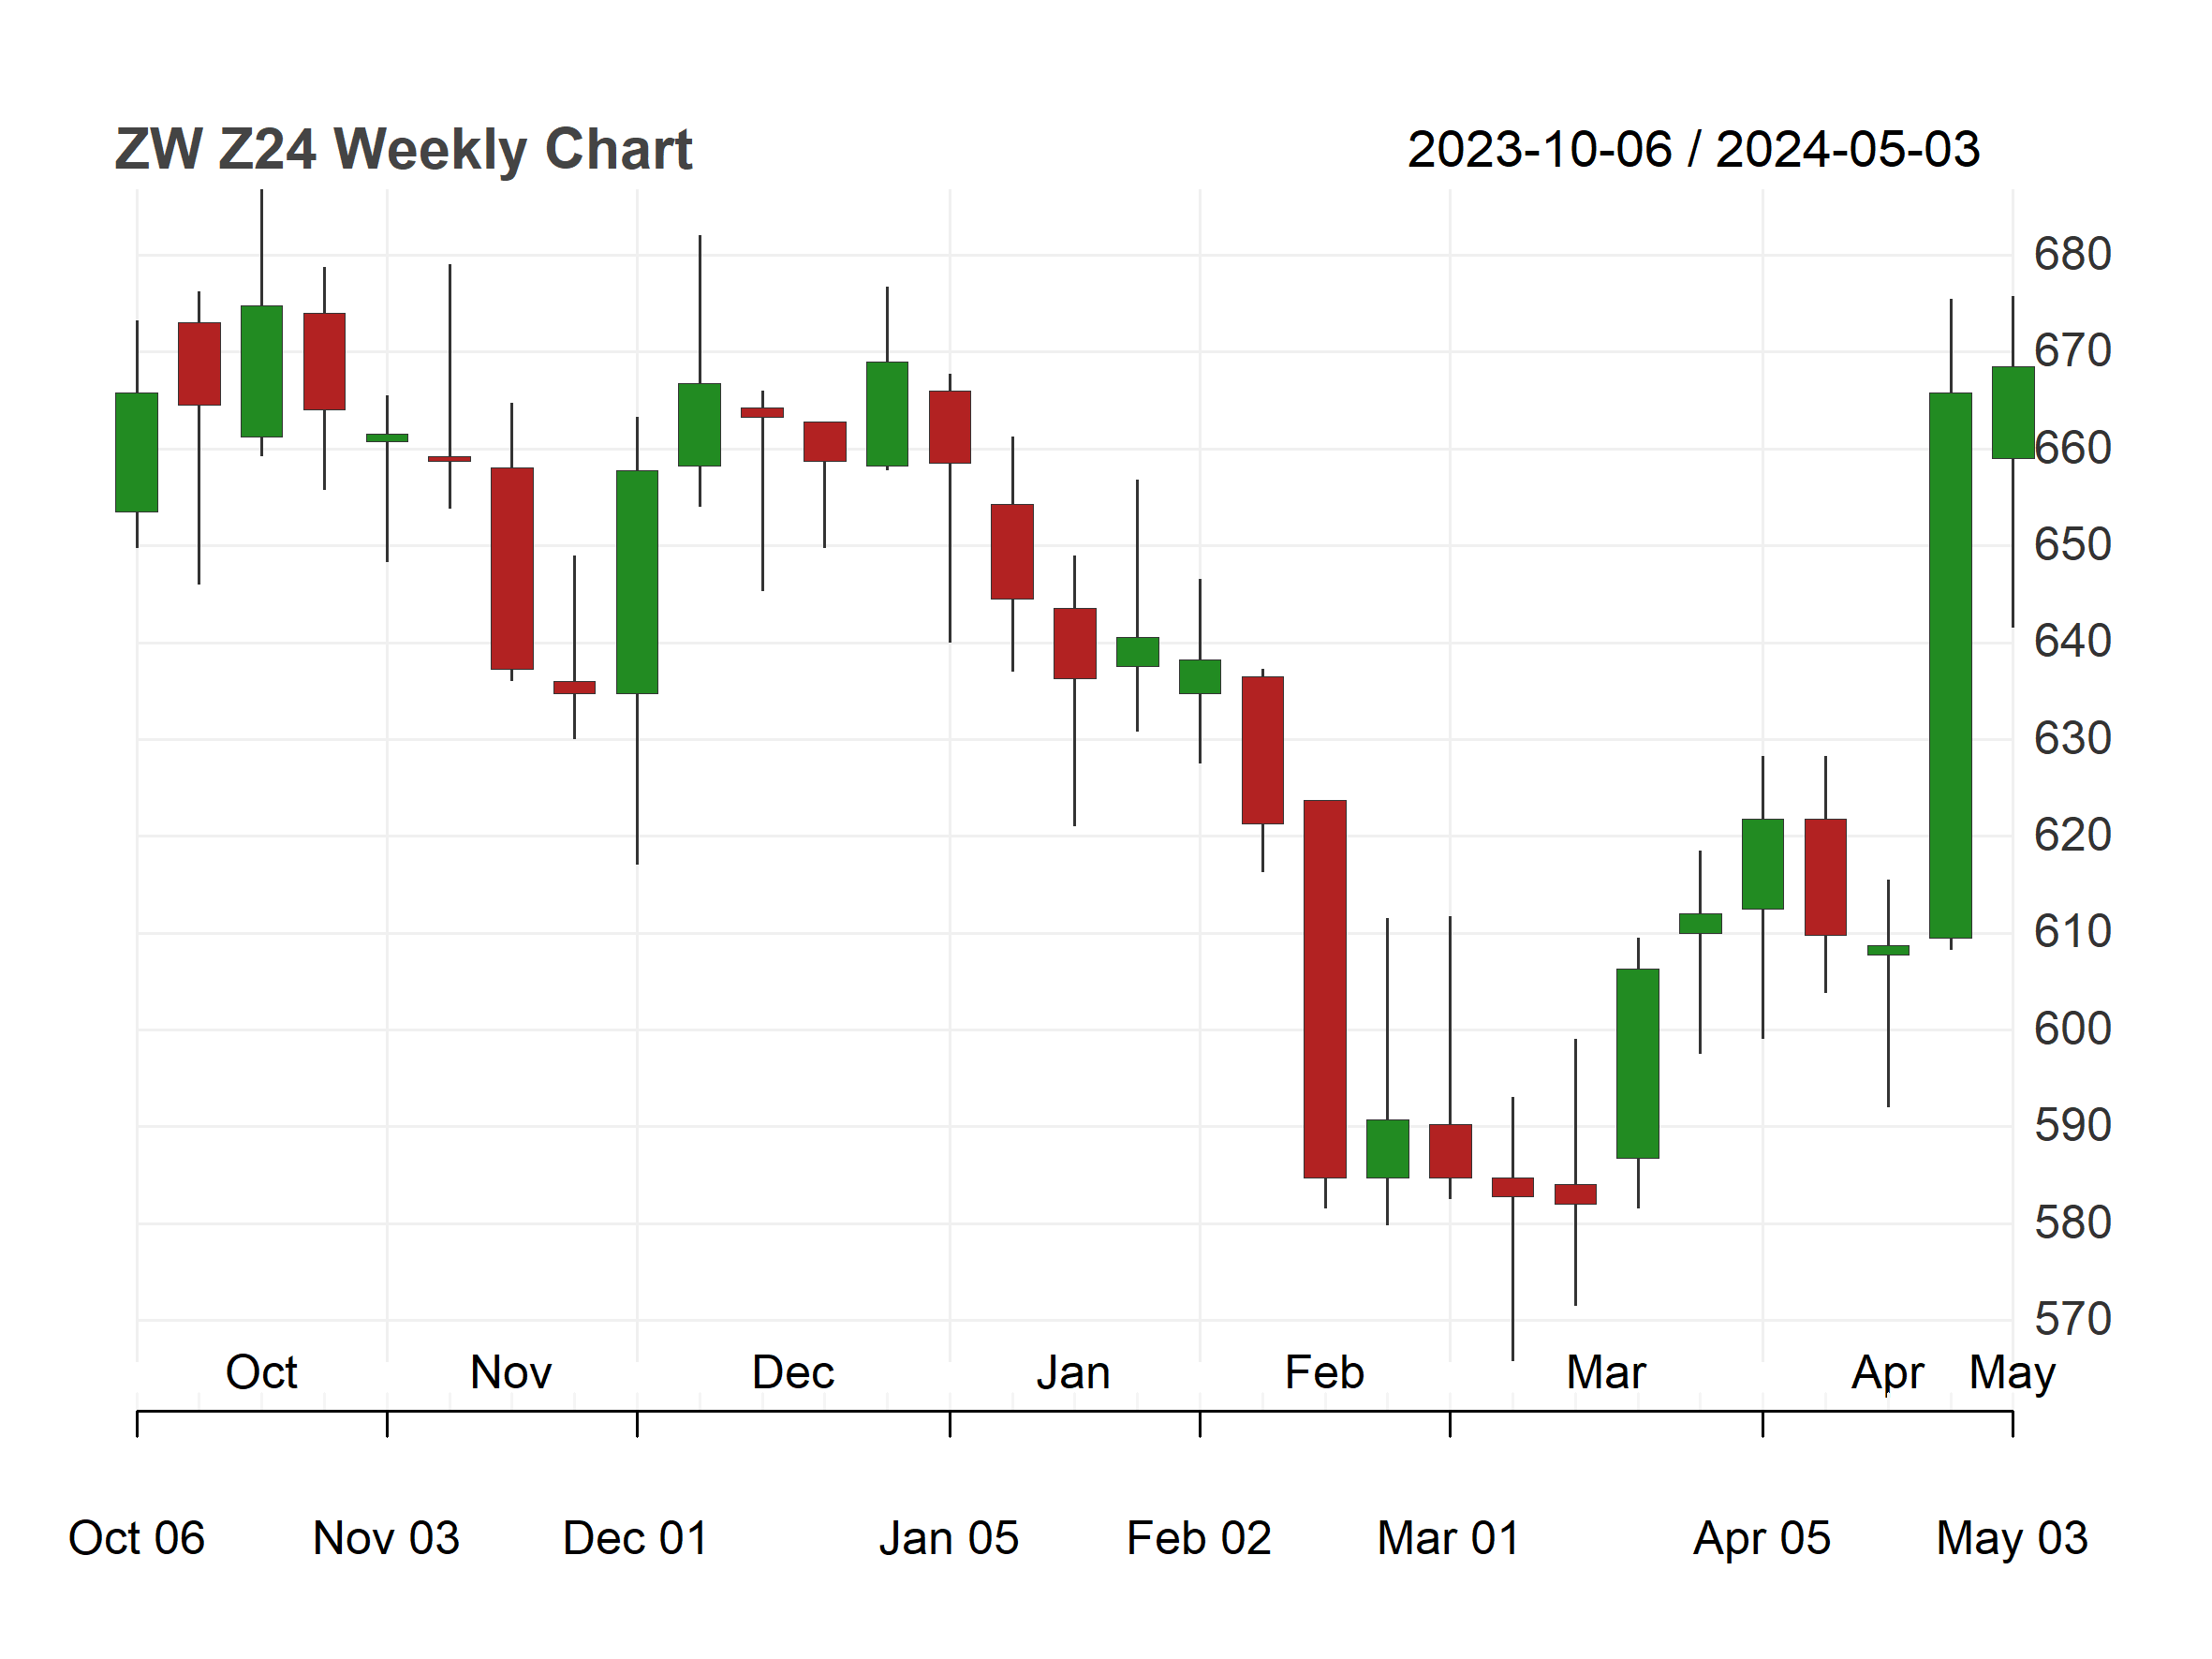The image size is (2212, 1659).
Task: Select the Dec 01 date label
Action: coord(636,1538)
